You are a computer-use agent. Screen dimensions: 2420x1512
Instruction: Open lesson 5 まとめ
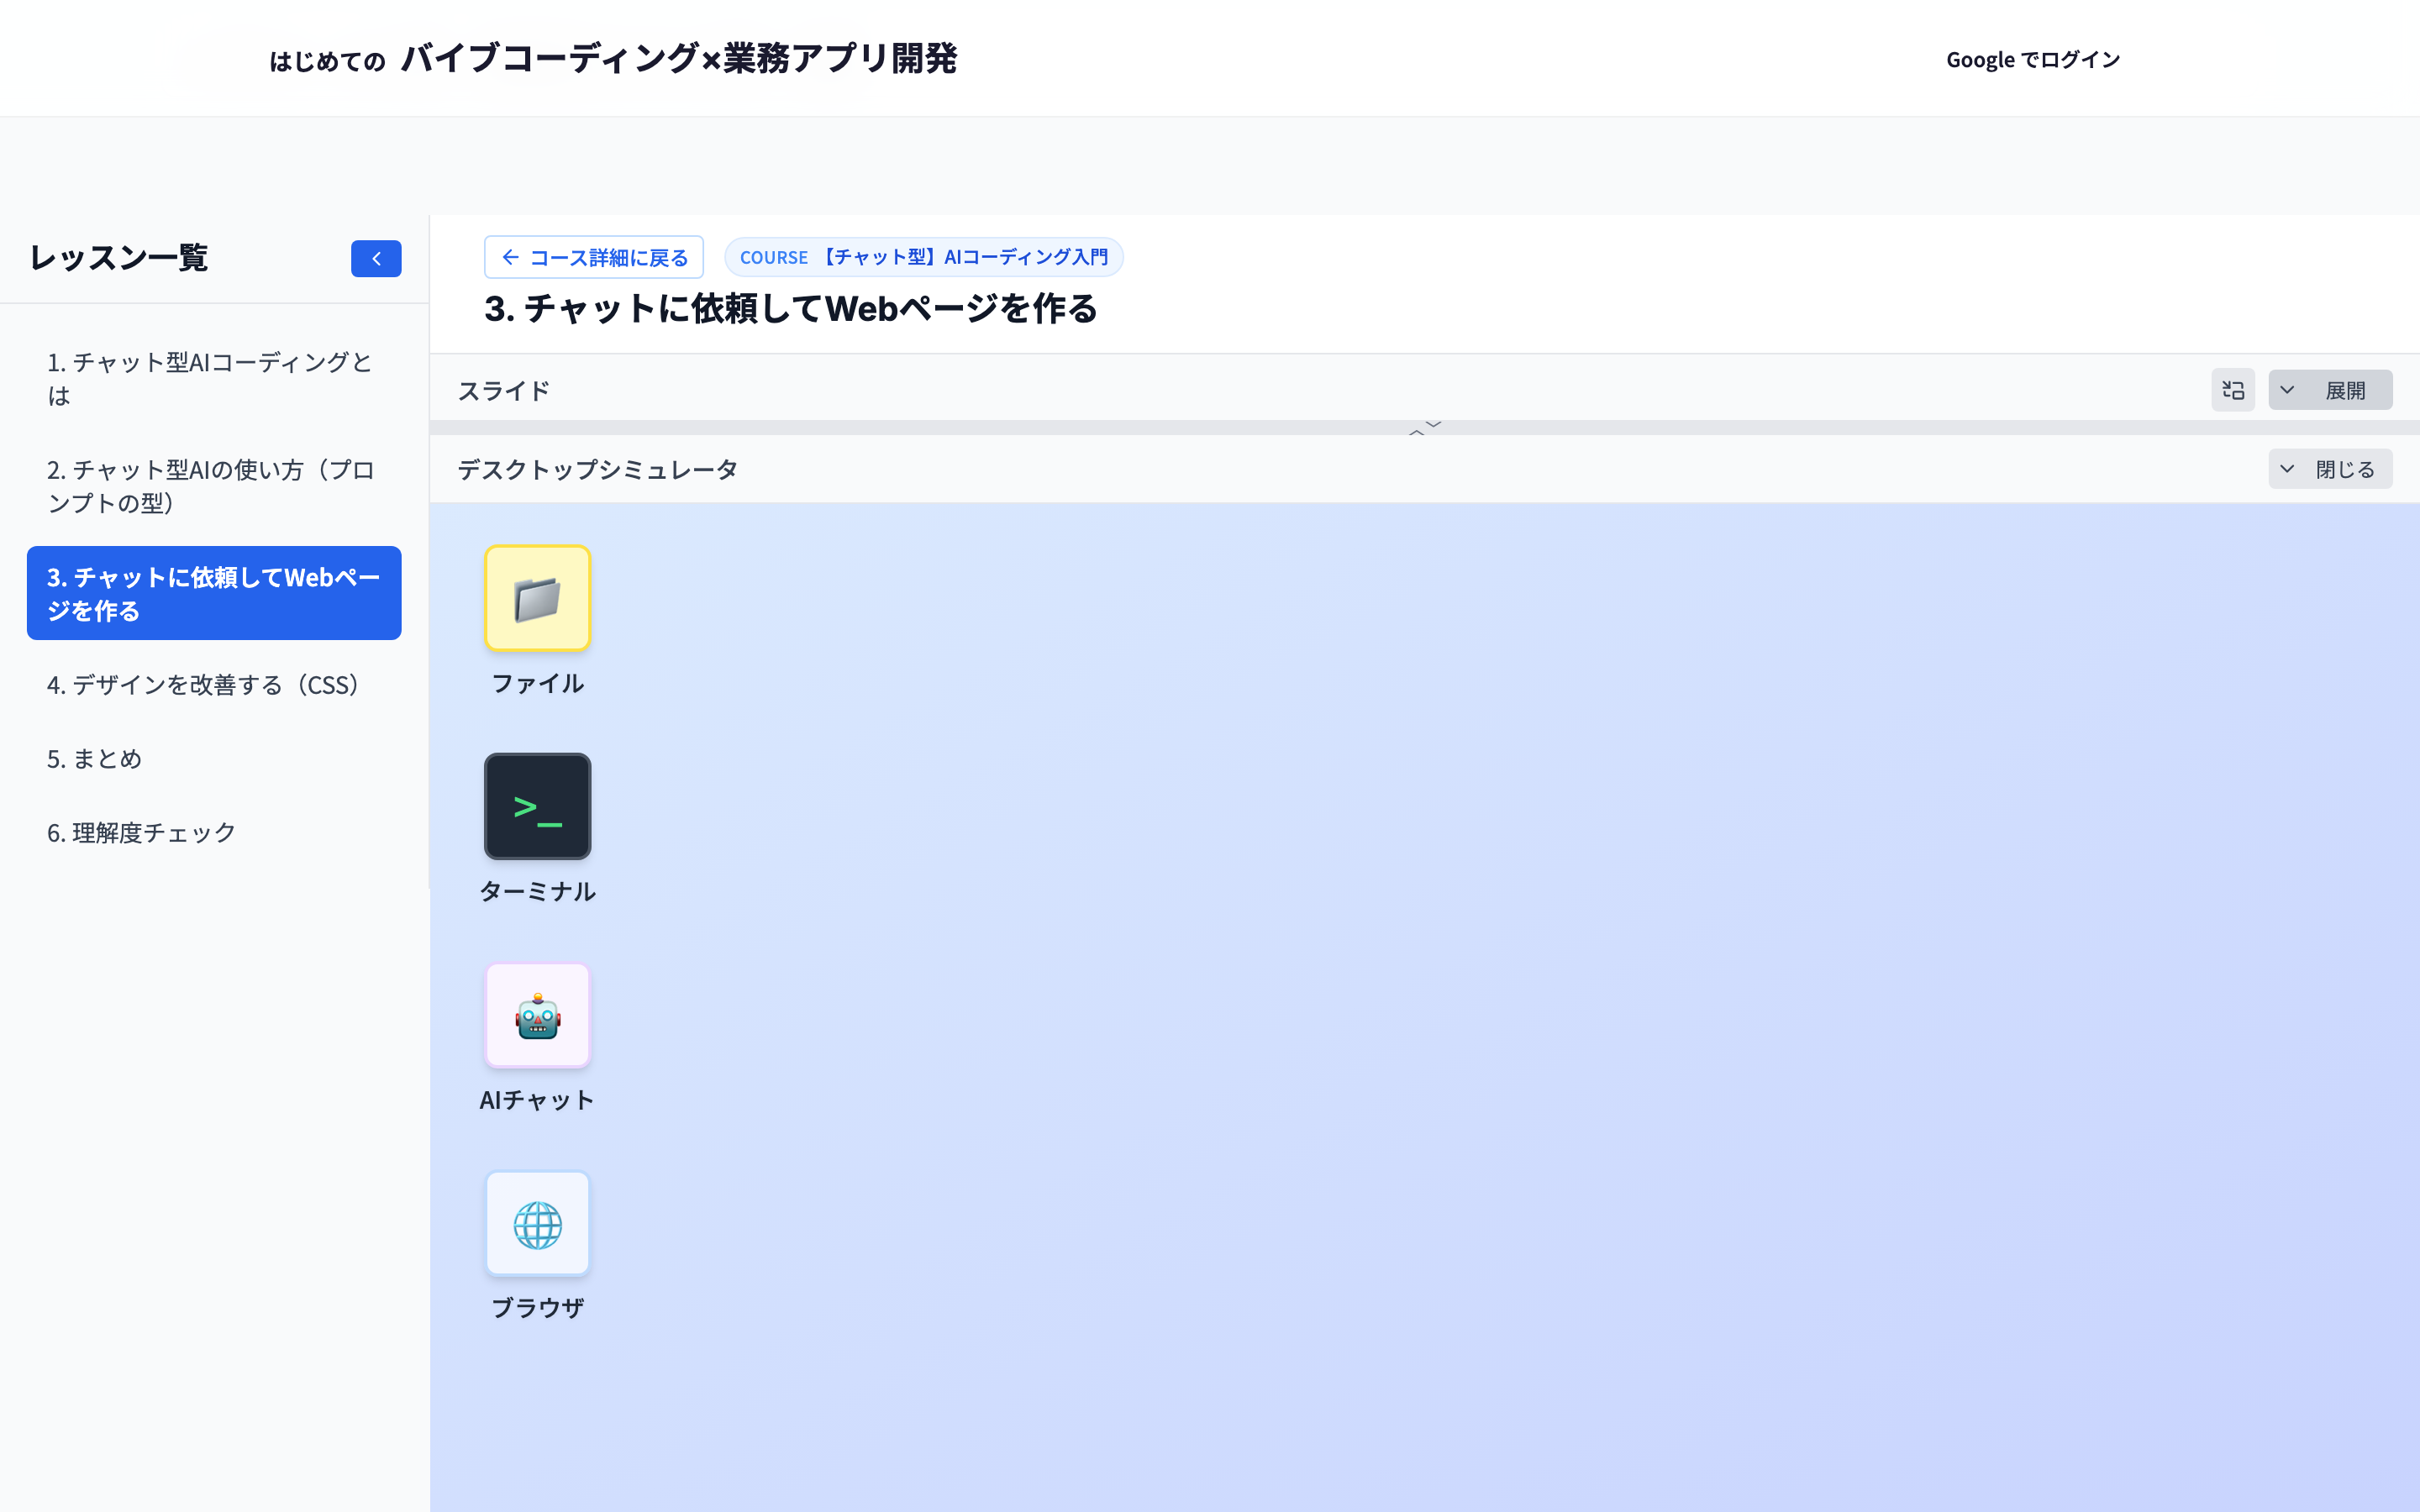pyautogui.click(x=214, y=759)
